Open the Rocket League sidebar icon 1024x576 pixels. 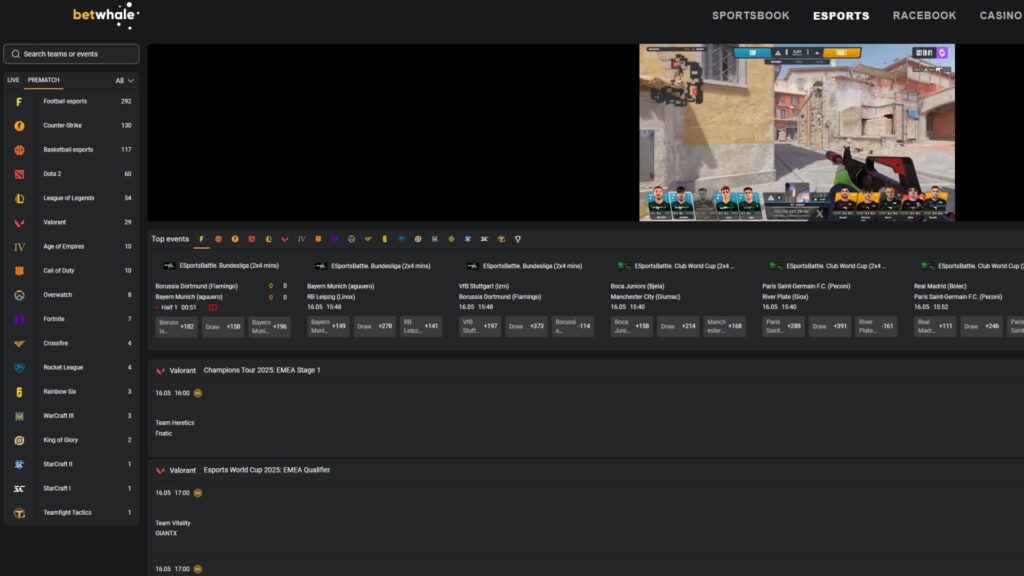(19, 368)
